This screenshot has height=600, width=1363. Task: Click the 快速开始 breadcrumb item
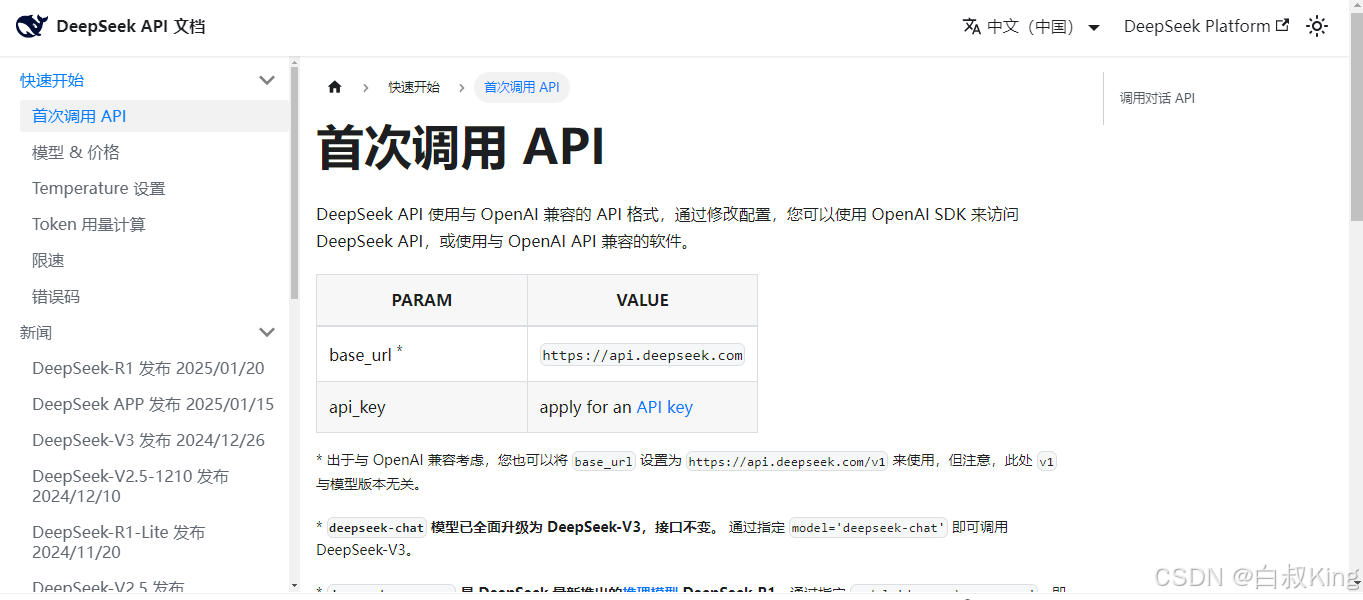414,87
